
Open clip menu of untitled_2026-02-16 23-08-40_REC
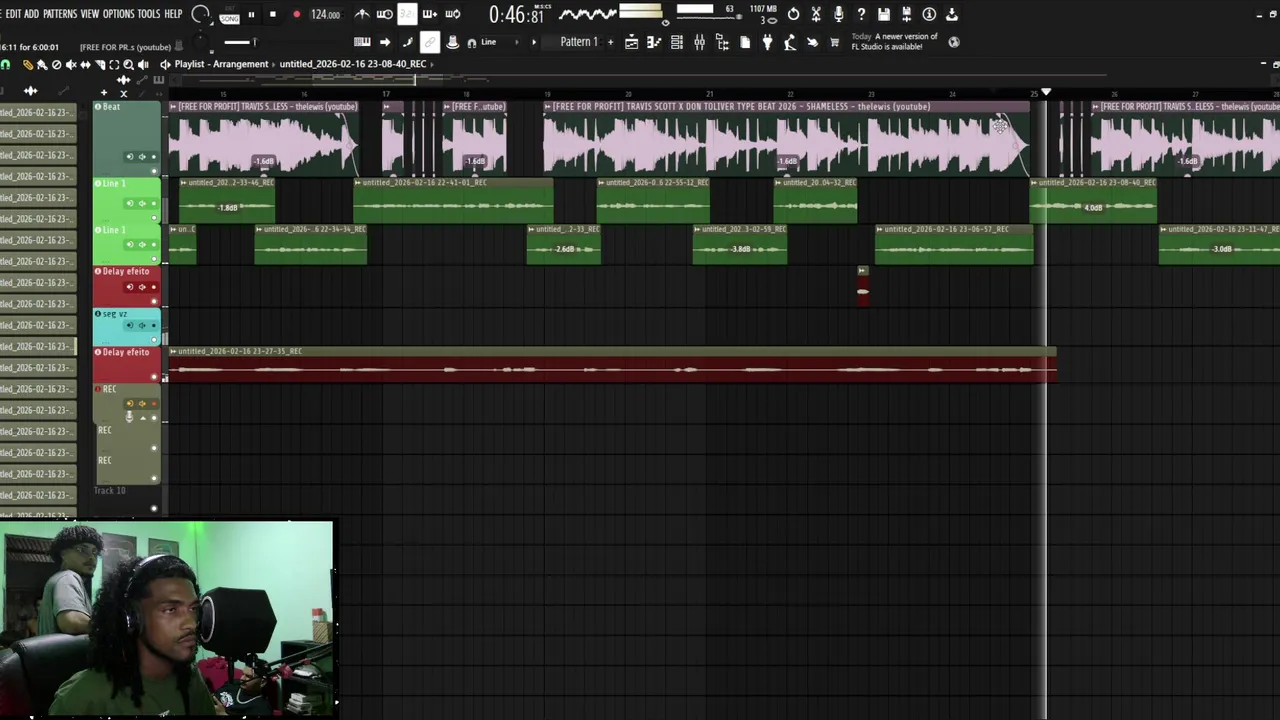pyautogui.click(x=1035, y=183)
